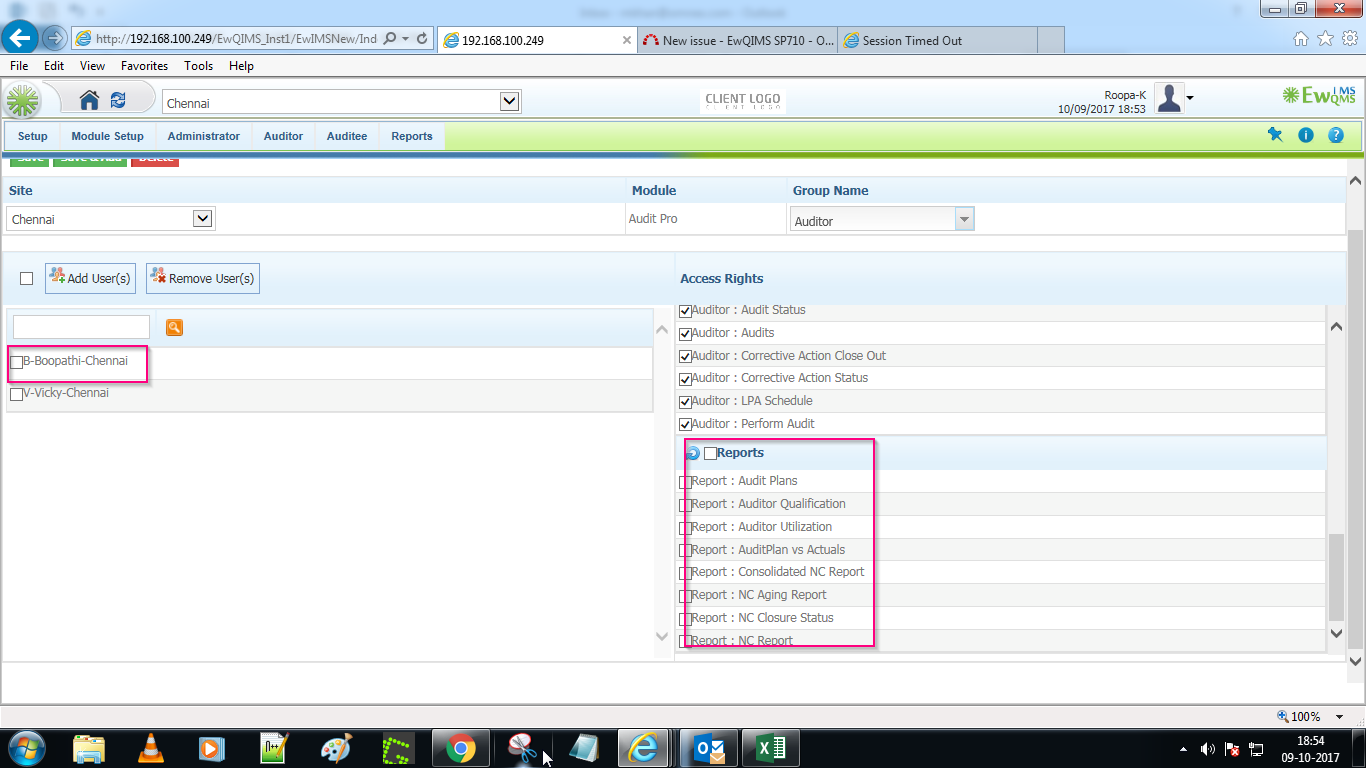
Task: Open the Auditee menu
Action: coord(347,136)
